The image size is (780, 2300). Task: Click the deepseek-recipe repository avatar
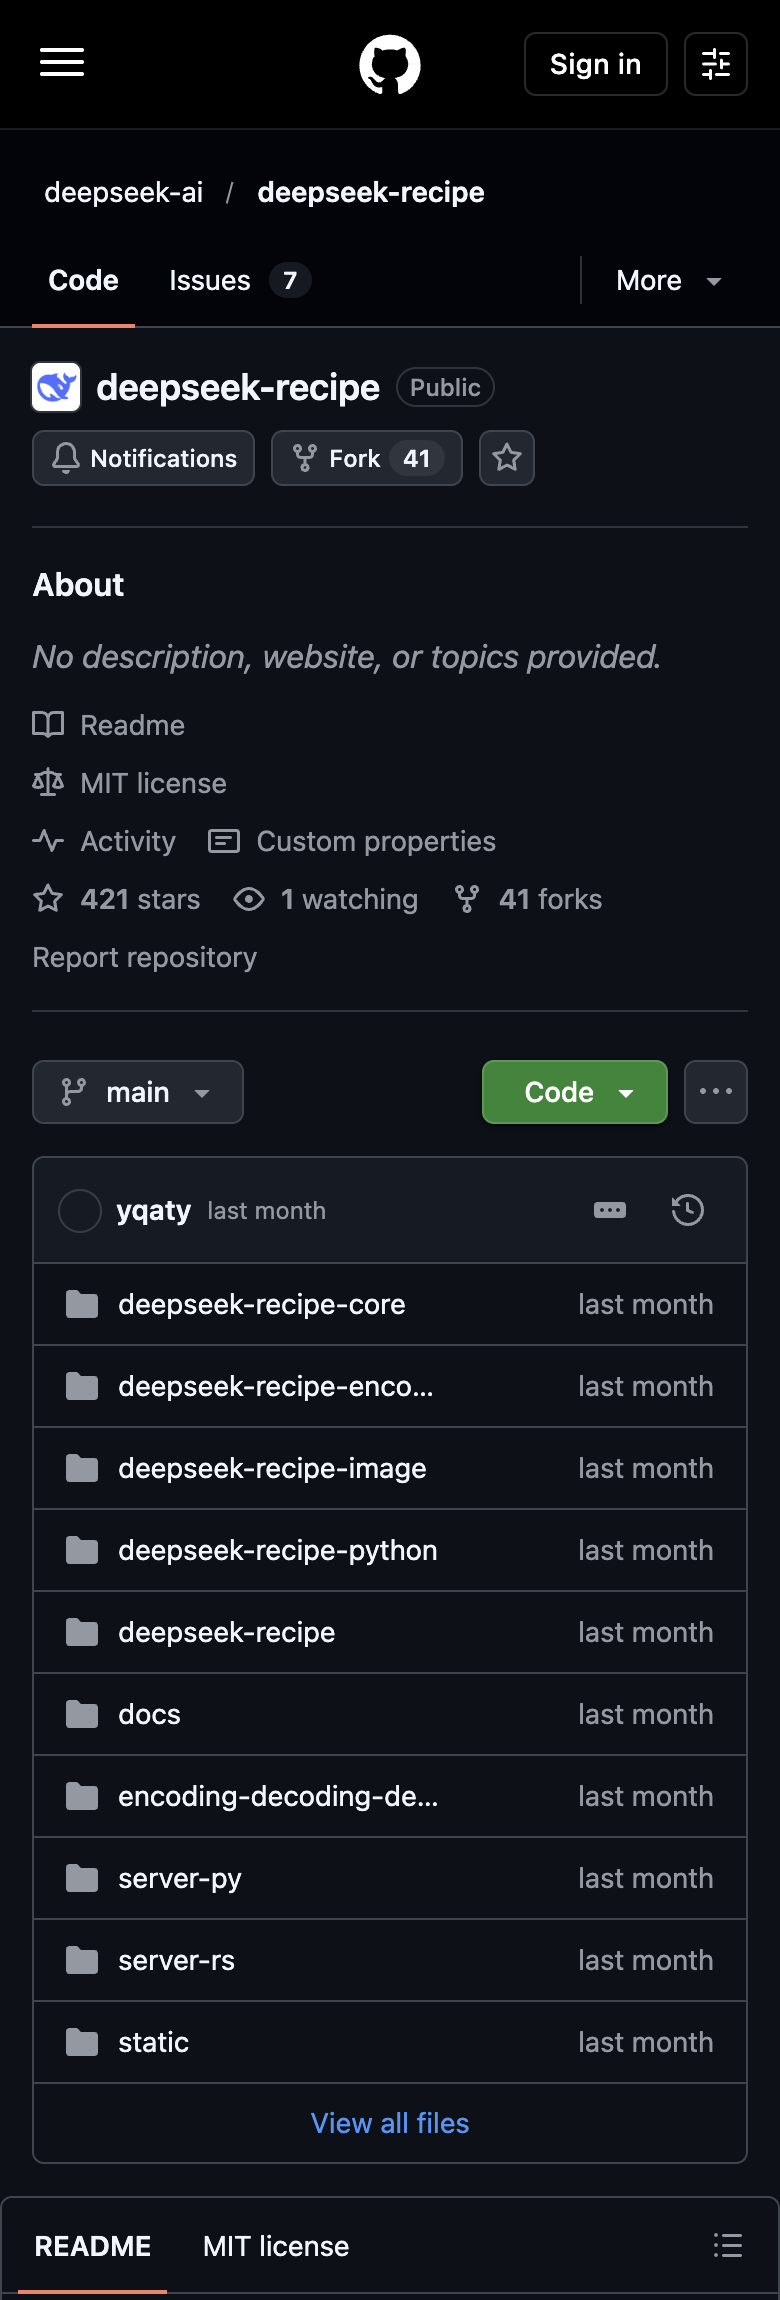tap(57, 387)
